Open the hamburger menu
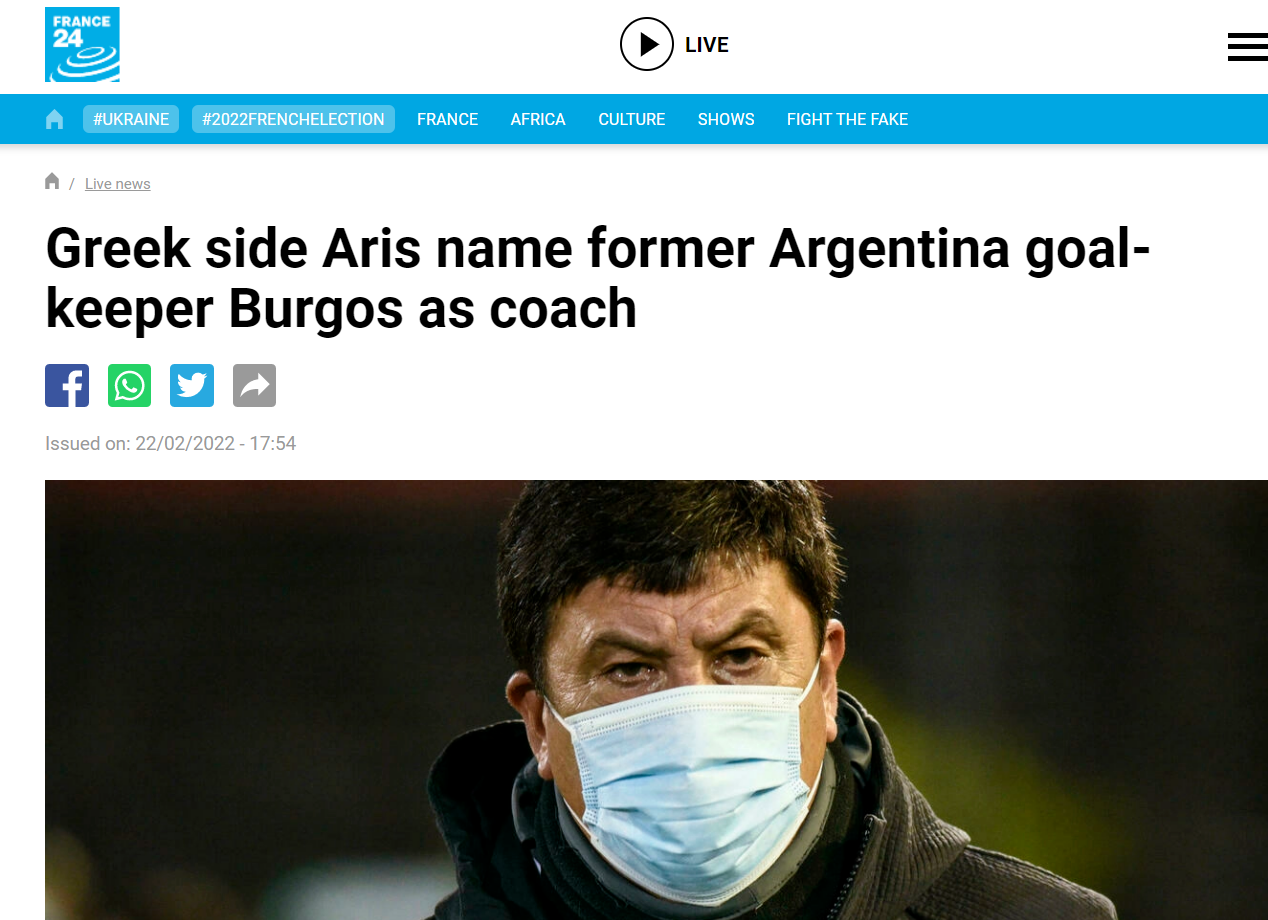Image resolution: width=1268 pixels, height=920 pixels. point(1247,47)
